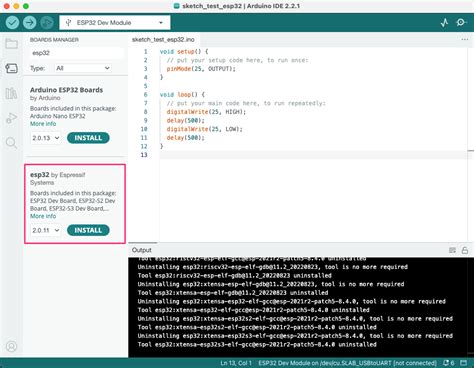Click void loop() line
Viewport: 474px width, 368px height.
tap(182, 95)
